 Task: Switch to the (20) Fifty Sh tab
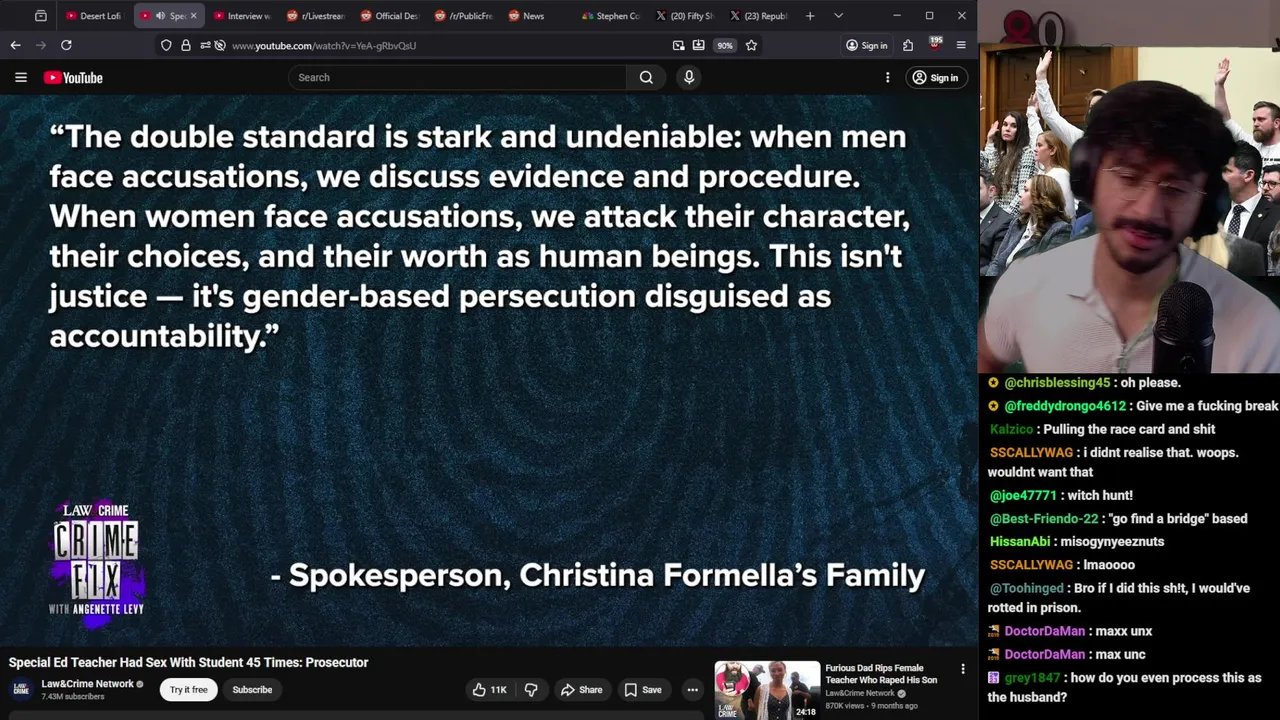(685, 16)
